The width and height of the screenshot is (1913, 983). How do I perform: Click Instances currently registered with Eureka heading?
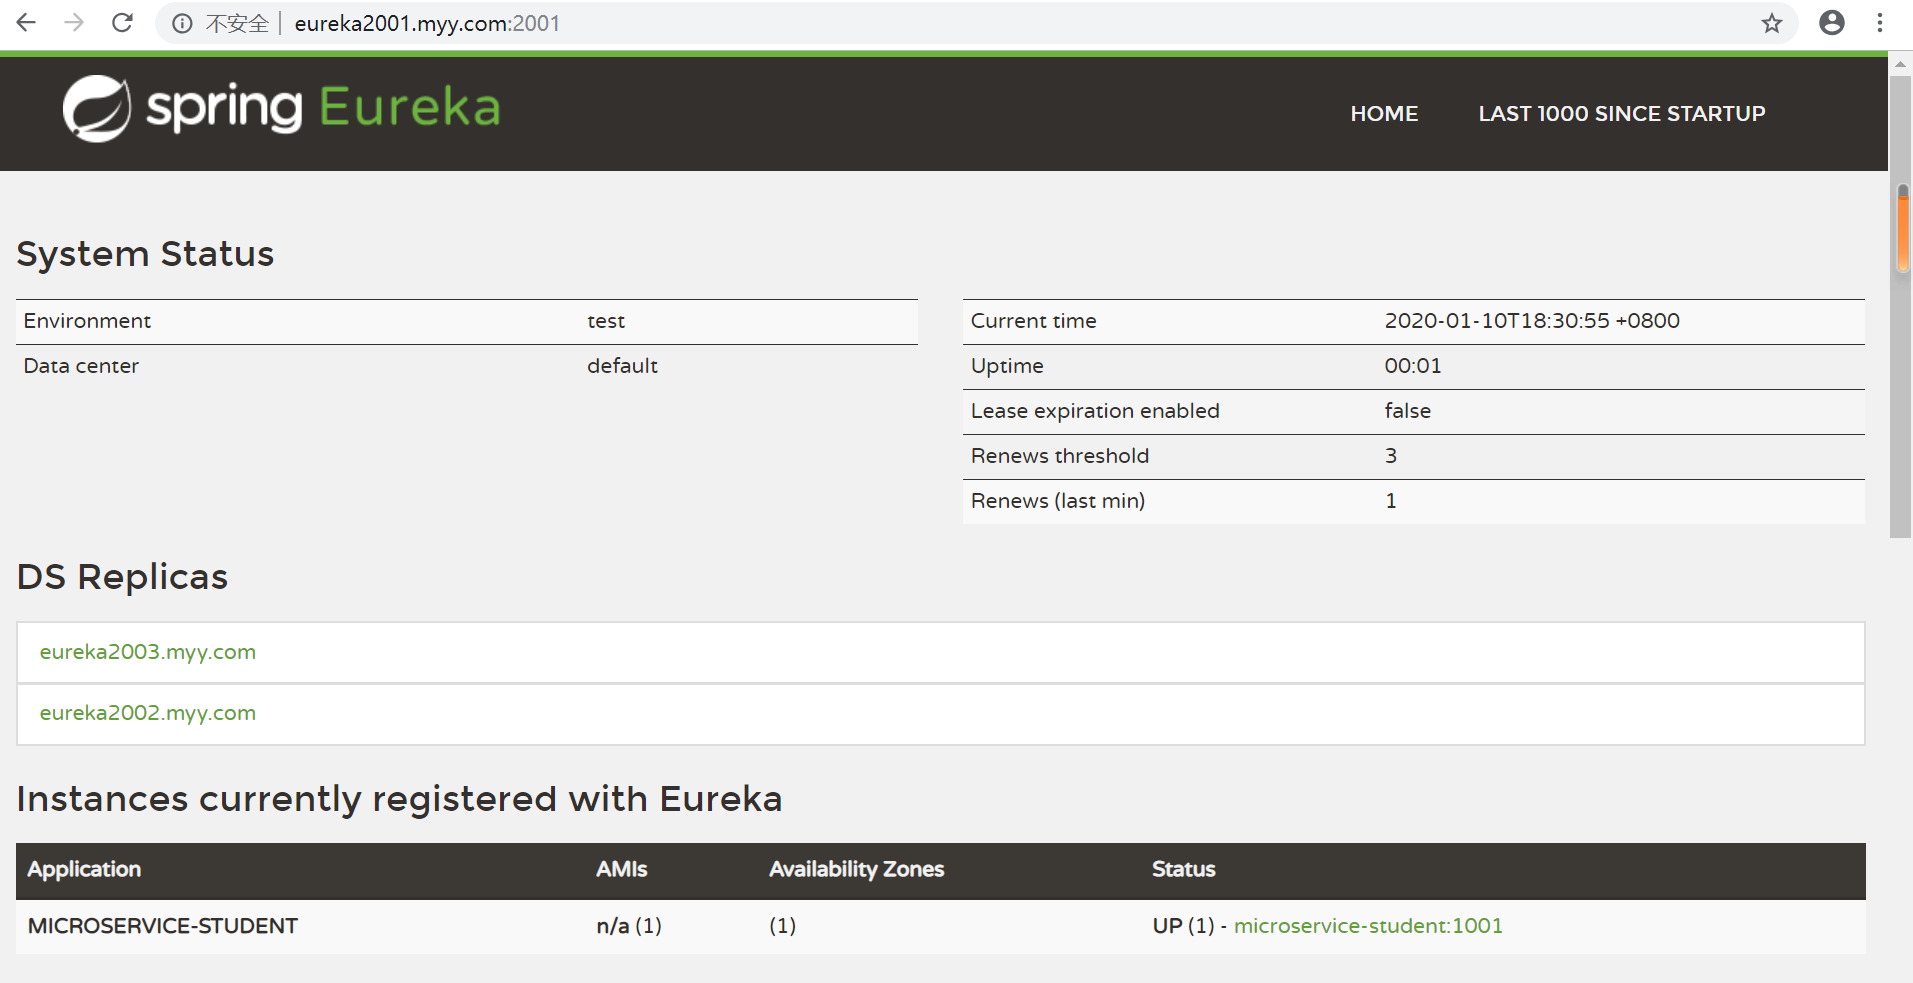399,799
